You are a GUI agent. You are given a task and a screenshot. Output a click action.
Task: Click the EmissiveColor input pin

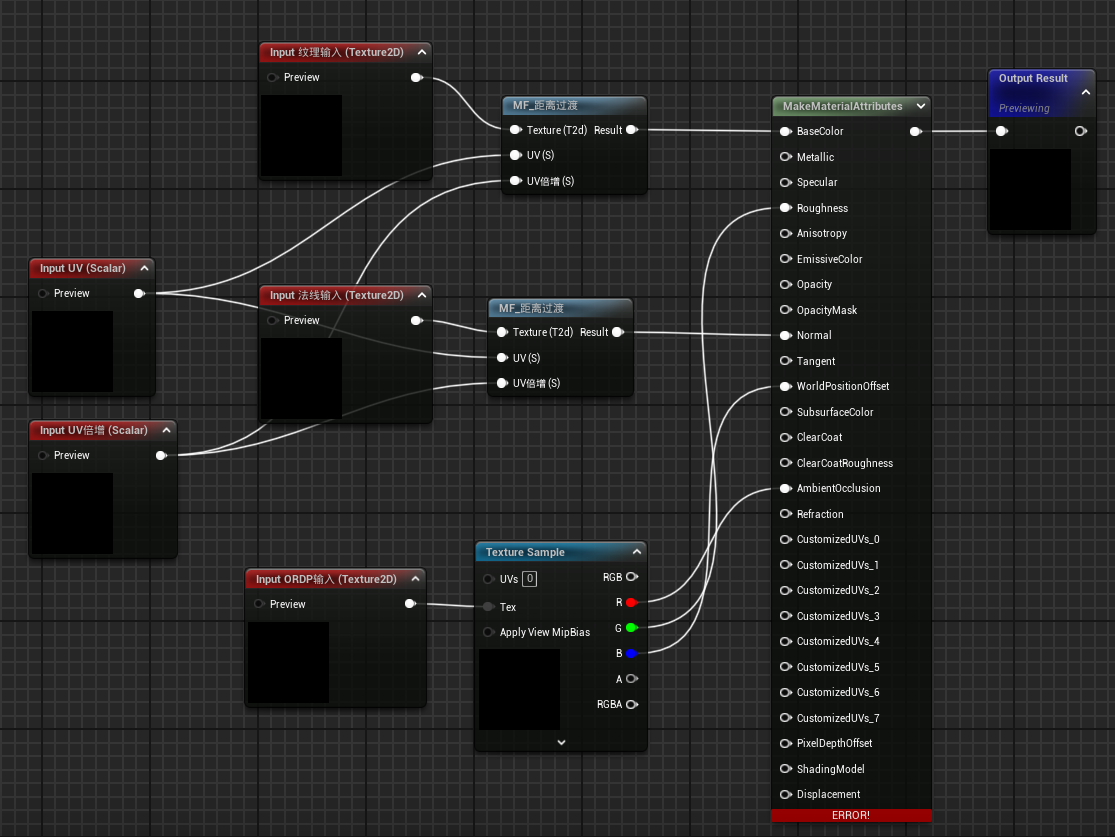(x=786, y=259)
